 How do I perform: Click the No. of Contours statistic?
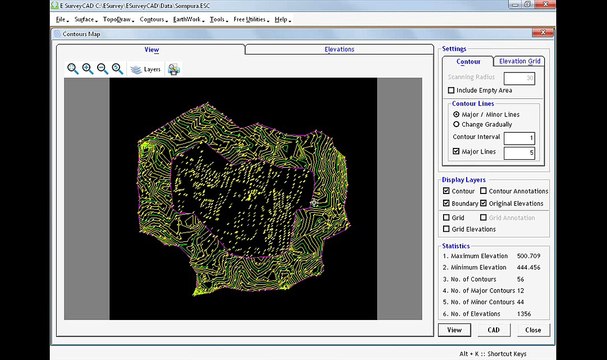coord(483,279)
